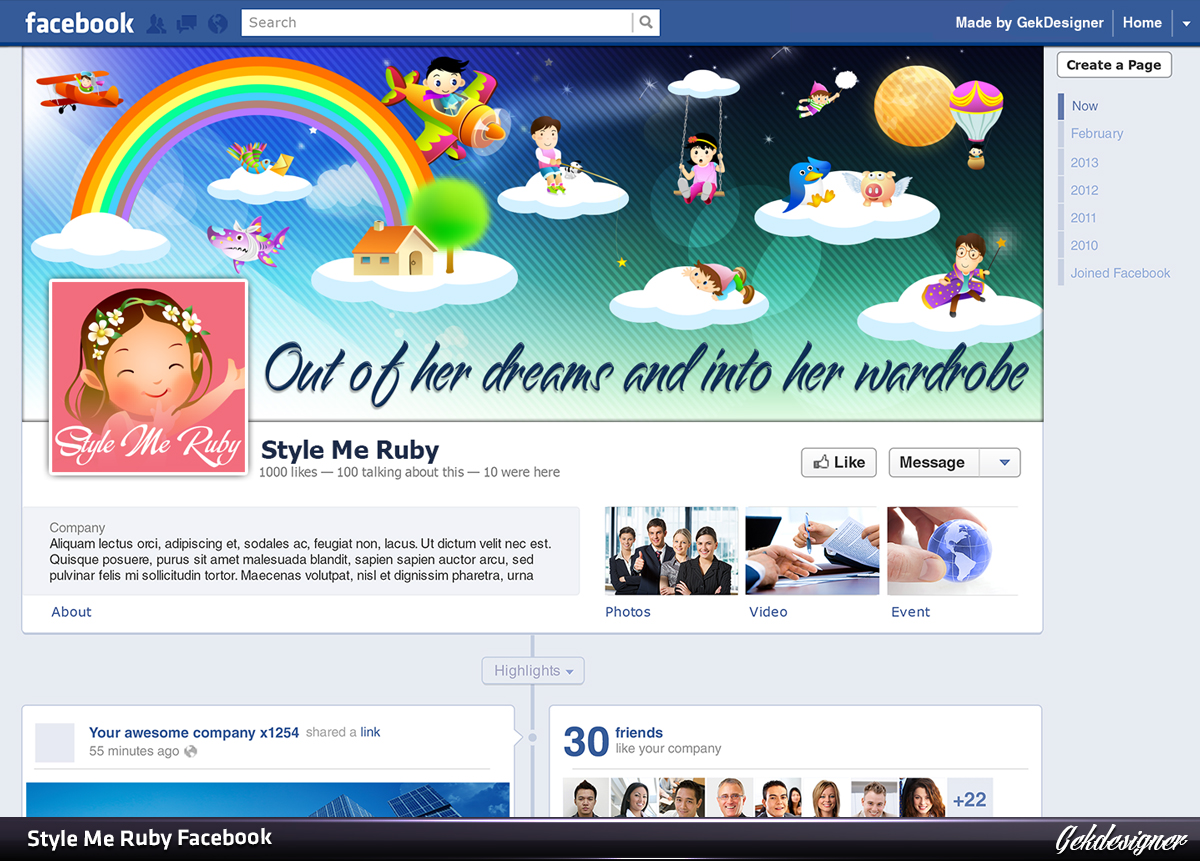Open the Style Me Ruby profile picture
The width and height of the screenshot is (1200, 861).
(148, 378)
